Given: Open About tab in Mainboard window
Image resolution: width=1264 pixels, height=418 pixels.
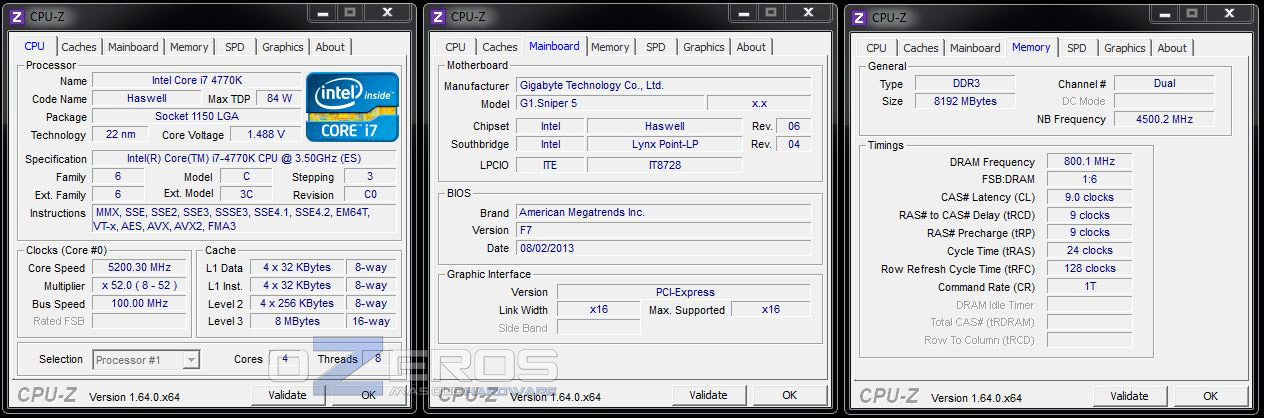Looking at the screenshot, I should 751,47.
